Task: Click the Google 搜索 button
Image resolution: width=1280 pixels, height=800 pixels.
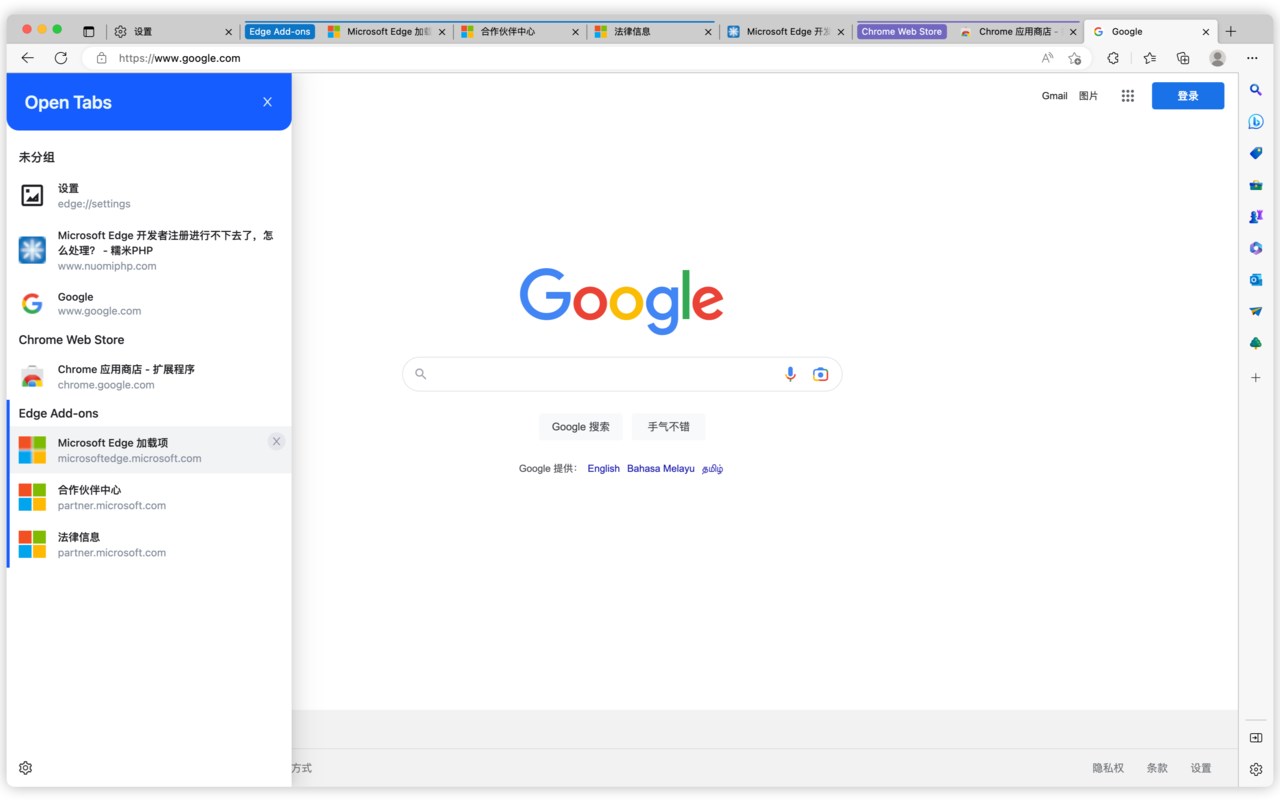Action: tap(580, 427)
